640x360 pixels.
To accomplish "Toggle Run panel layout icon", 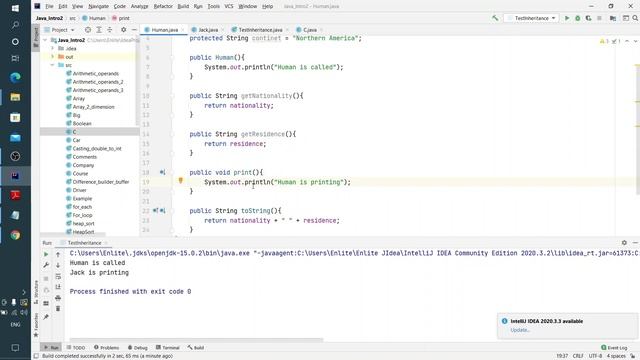I will [46, 303].
